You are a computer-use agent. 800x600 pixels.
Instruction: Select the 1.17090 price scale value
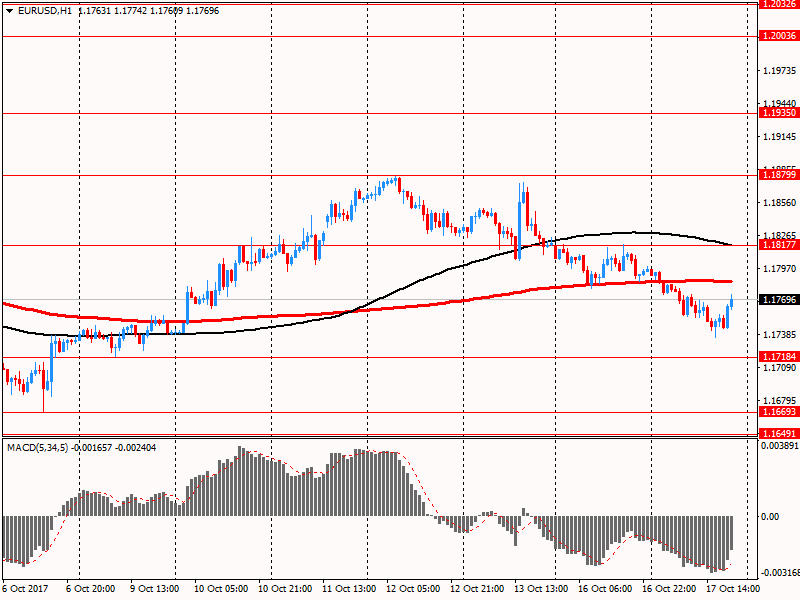pyautogui.click(x=779, y=367)
